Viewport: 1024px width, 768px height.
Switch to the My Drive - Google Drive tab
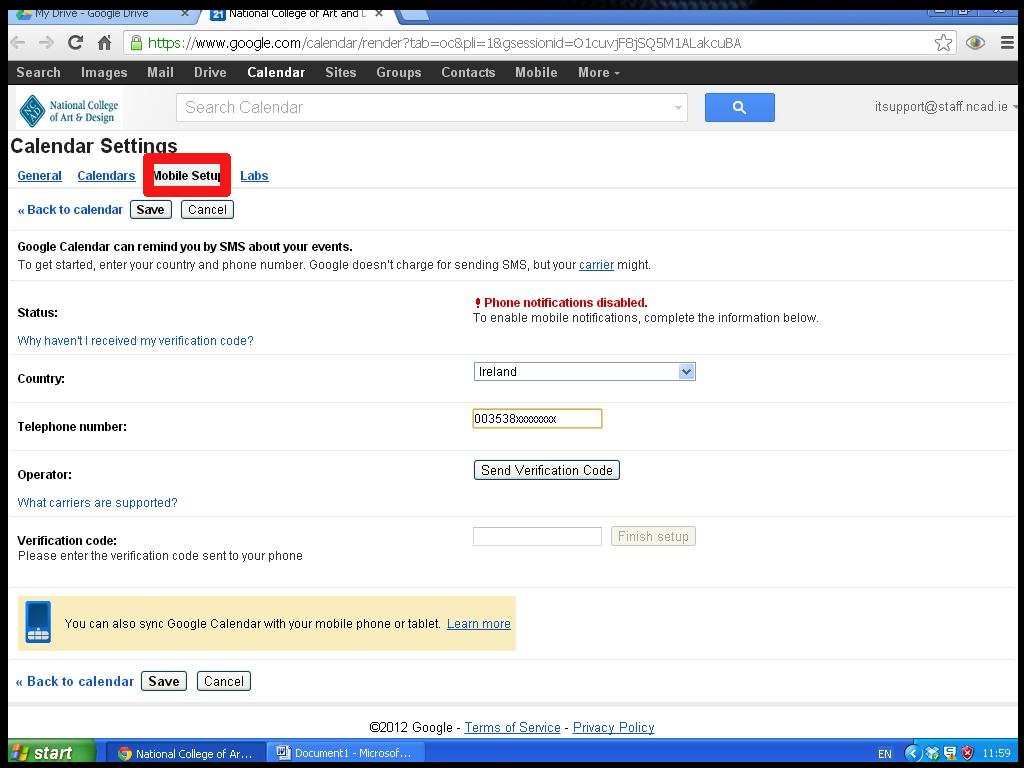(101, 14)
